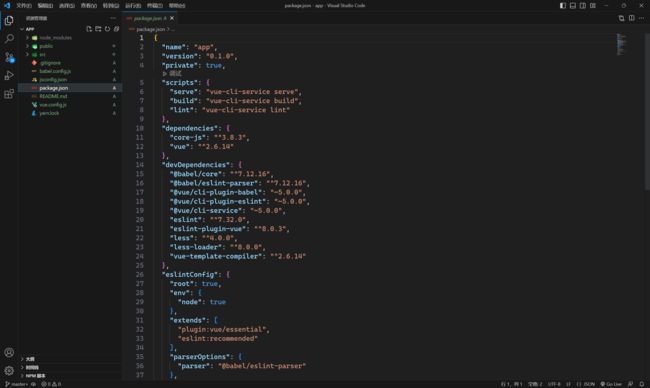Click the editor vertical scrollbar
The image size is (650, 388).
[x=647, y=111]
